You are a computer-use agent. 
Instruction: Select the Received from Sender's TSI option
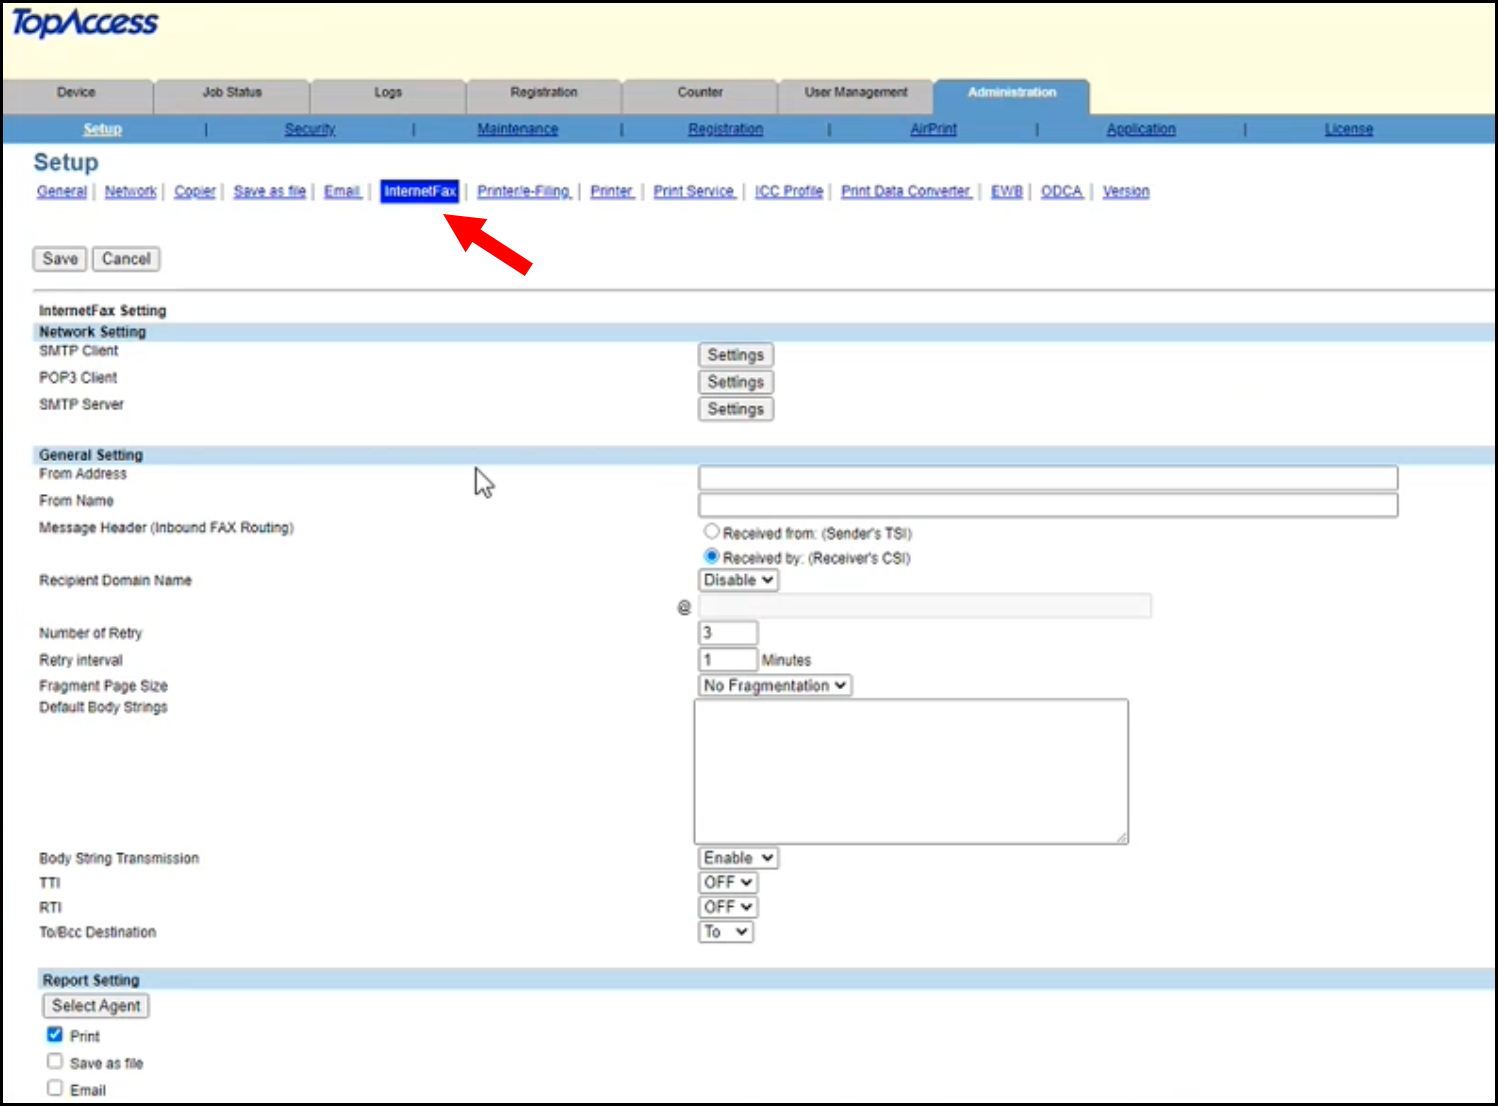click(711, 531)
